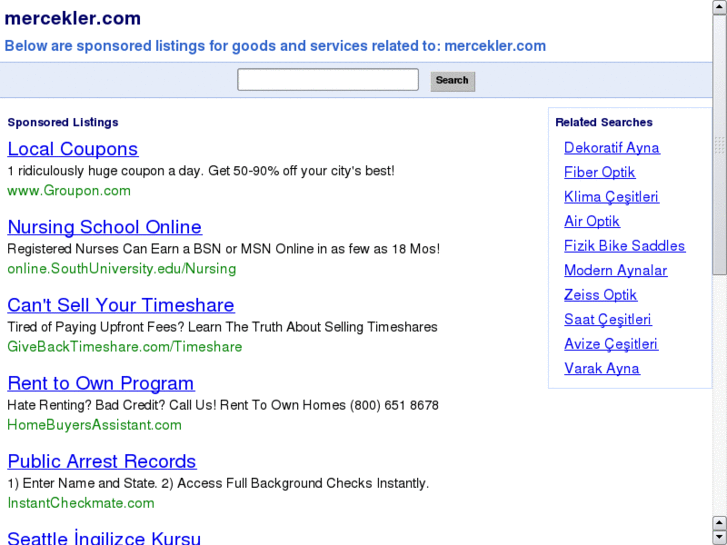Click the Search button
727x545 pixels.
tap(453, 81)
